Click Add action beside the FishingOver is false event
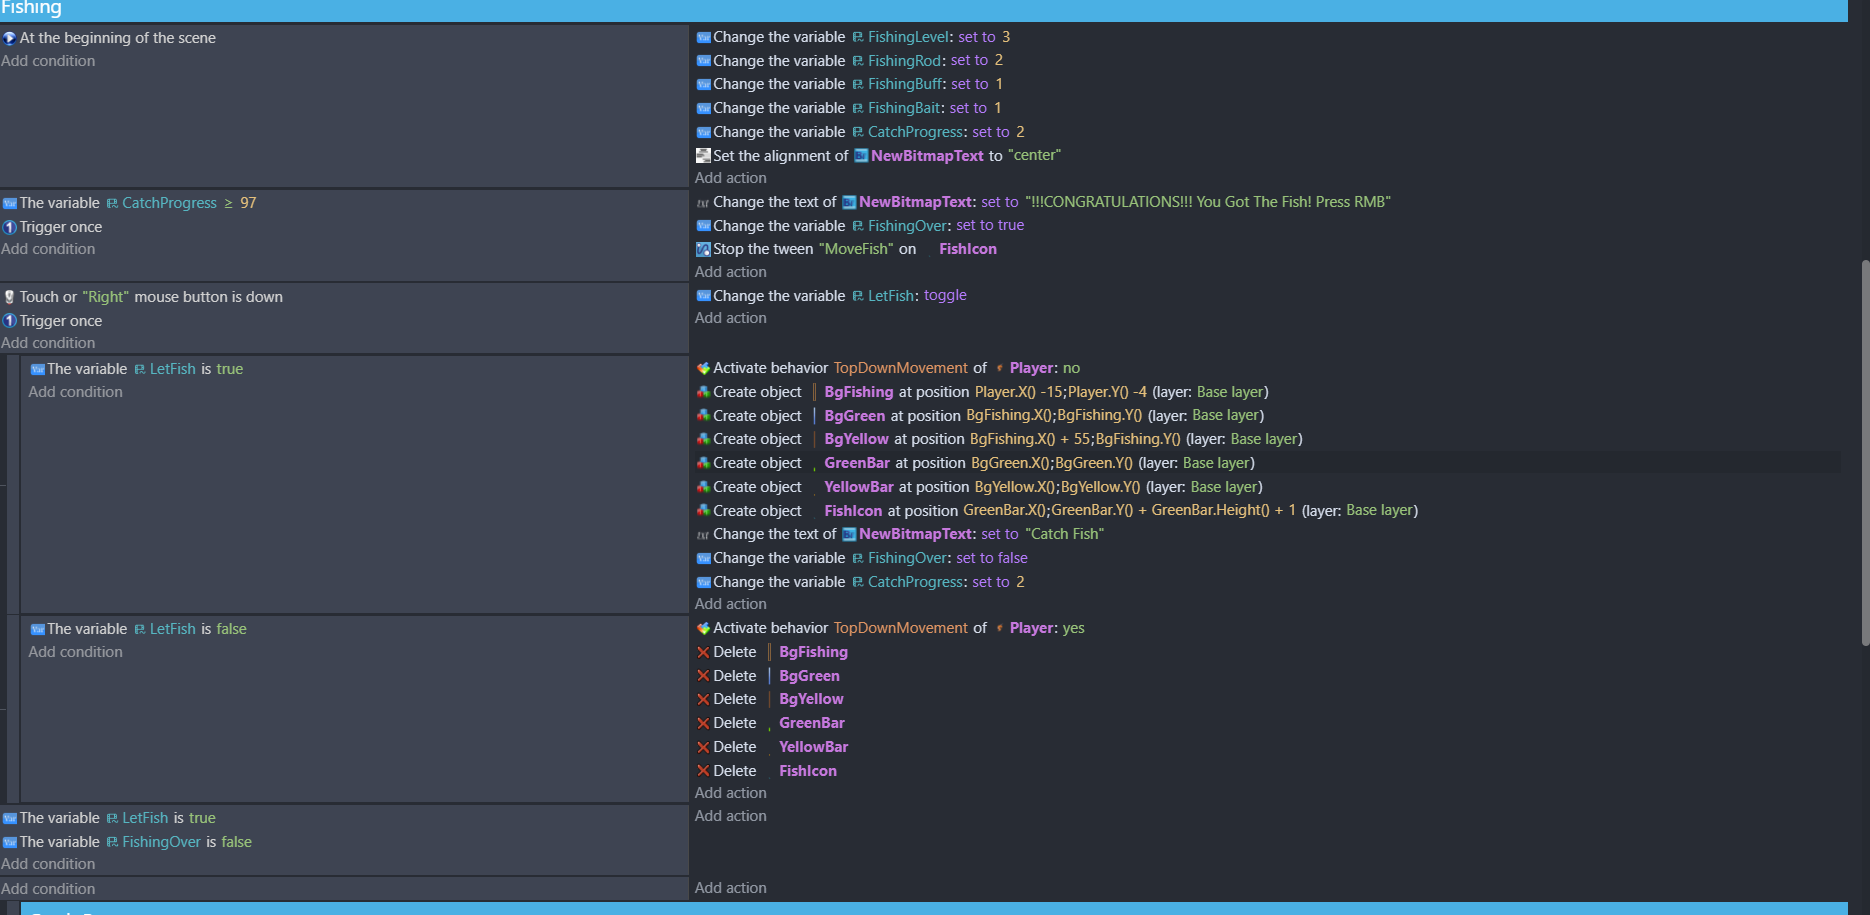1870x915 pixels. (x=731, y=816)
